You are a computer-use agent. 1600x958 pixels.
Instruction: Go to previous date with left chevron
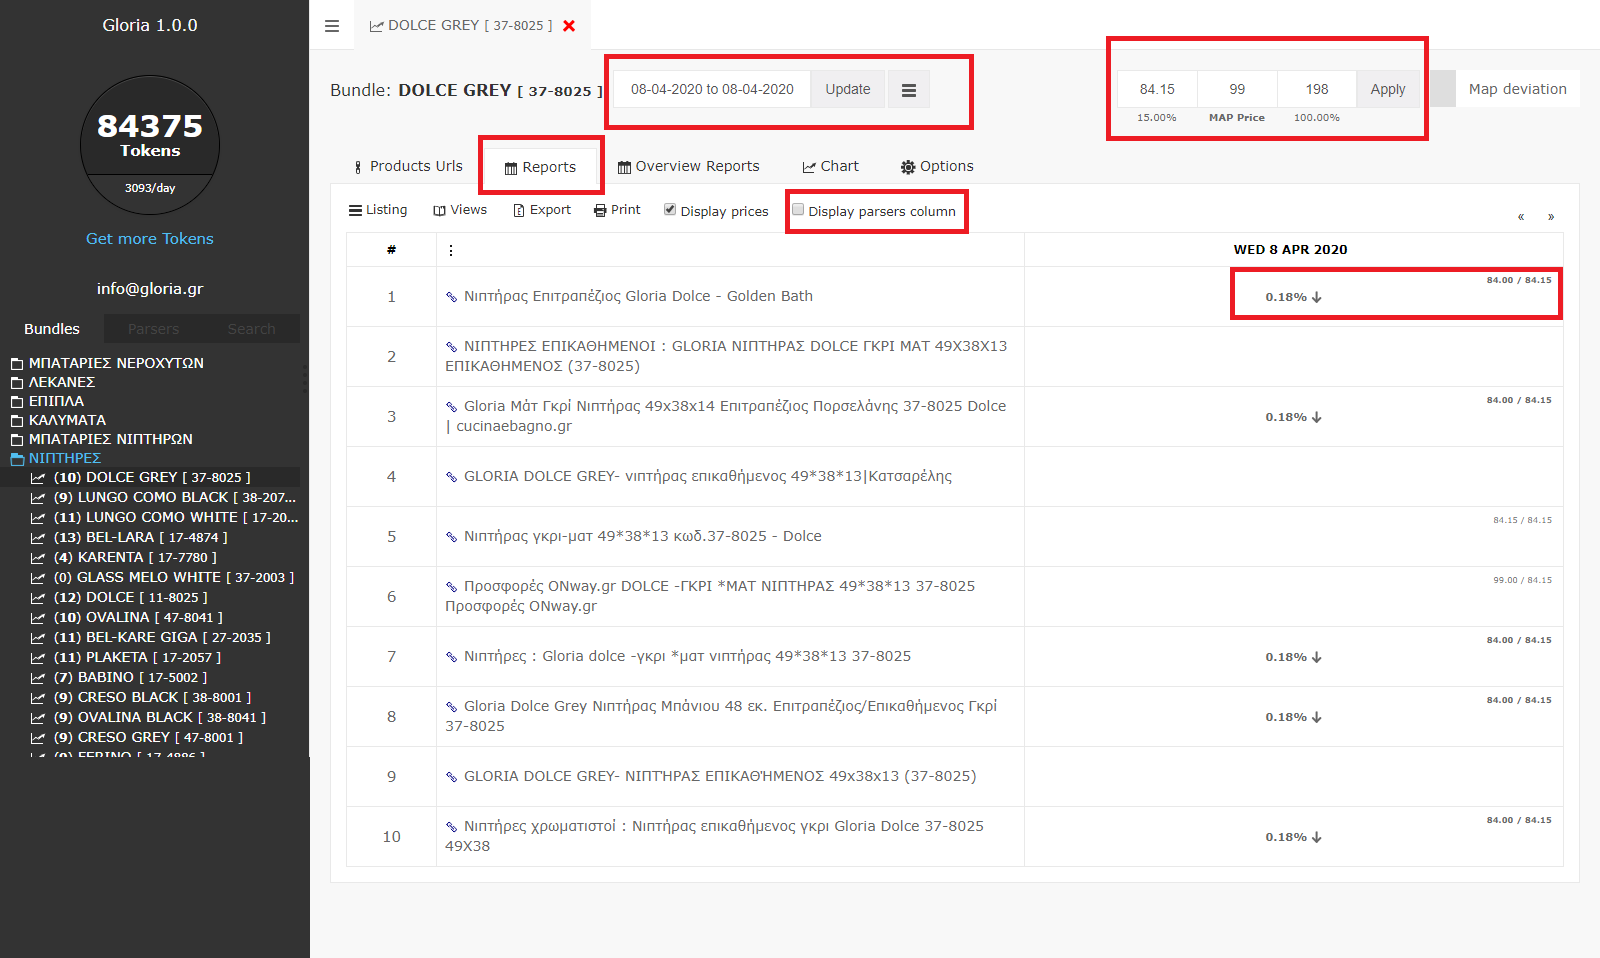pos(1521,217)
